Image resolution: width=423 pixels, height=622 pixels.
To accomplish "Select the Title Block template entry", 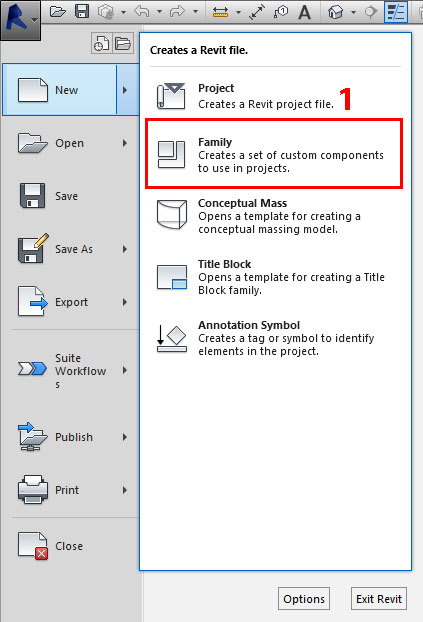I will [x=274, y=276].
